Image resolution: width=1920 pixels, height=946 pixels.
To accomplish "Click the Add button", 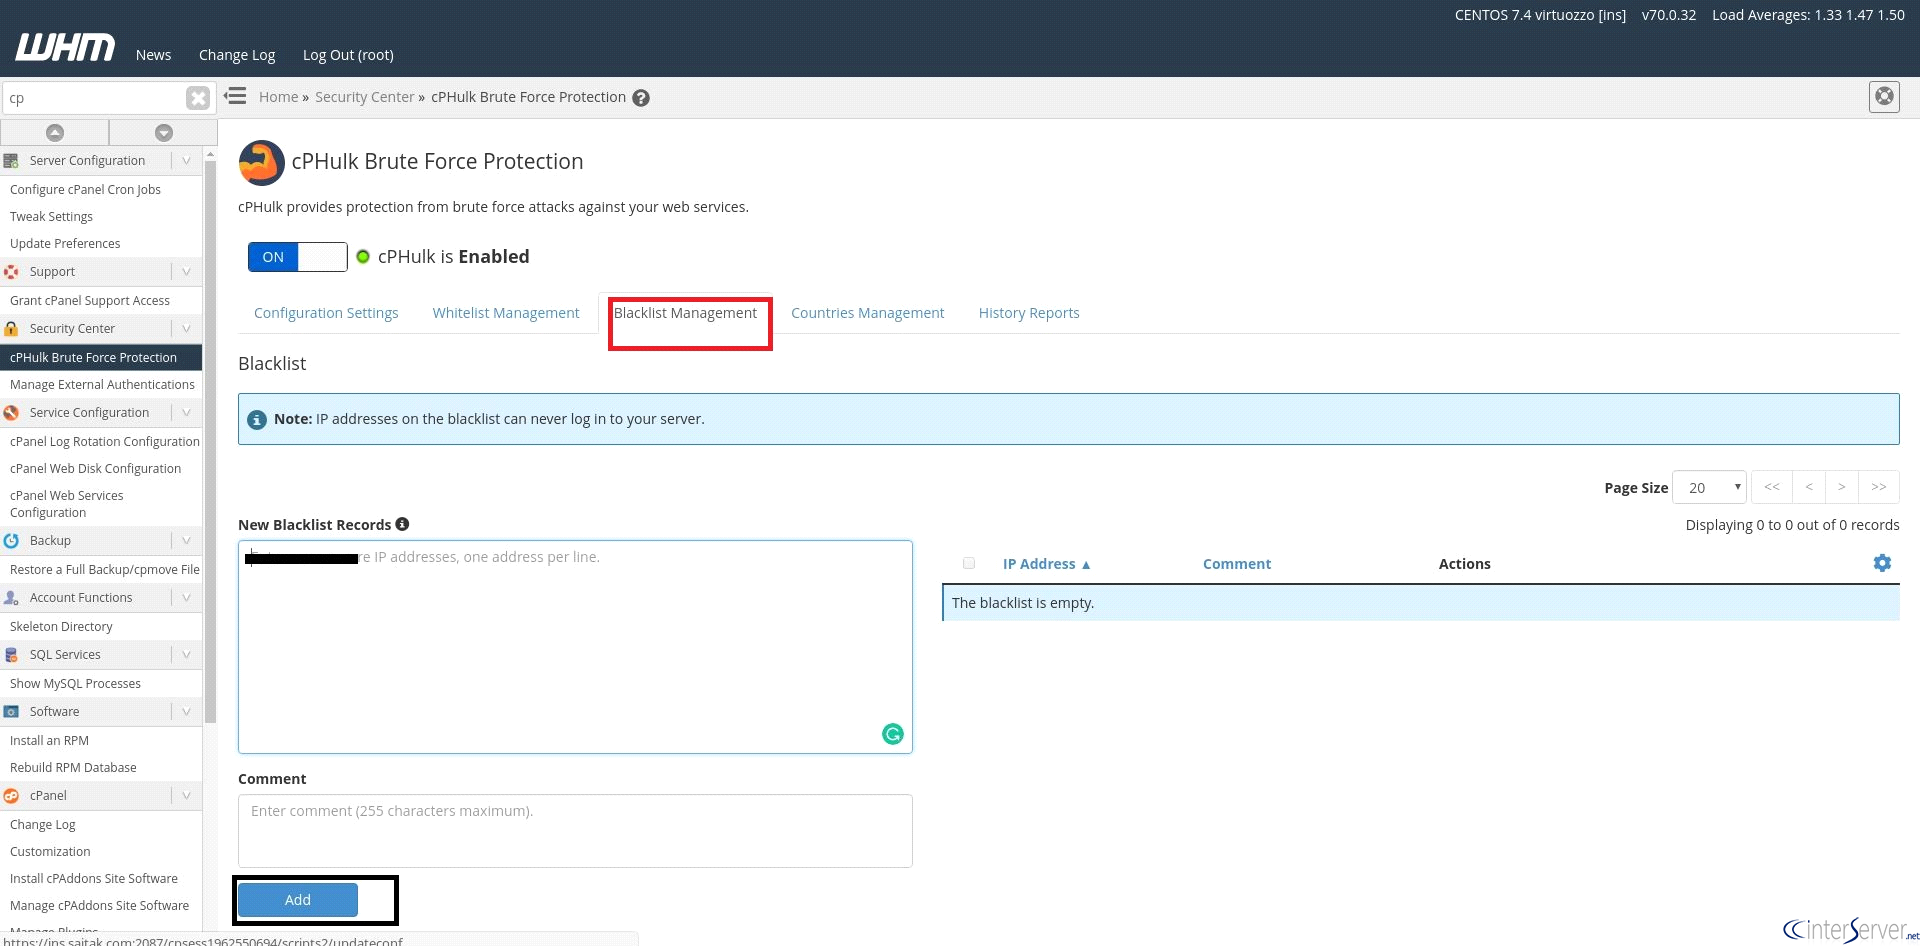I will (x=297, y=900).
